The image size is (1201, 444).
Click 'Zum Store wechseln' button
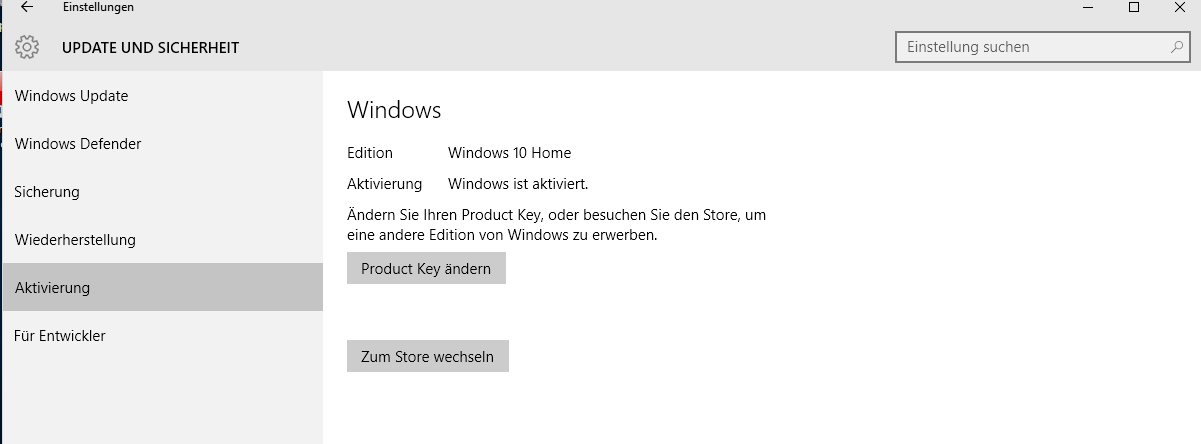[428, 356]
